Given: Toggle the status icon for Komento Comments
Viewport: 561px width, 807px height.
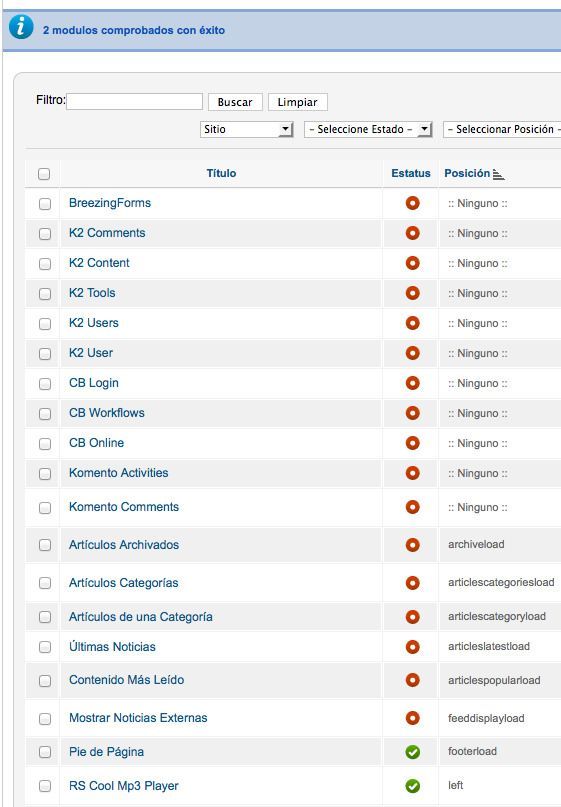Looking at the screenshot, I should [x=412, y=507].
